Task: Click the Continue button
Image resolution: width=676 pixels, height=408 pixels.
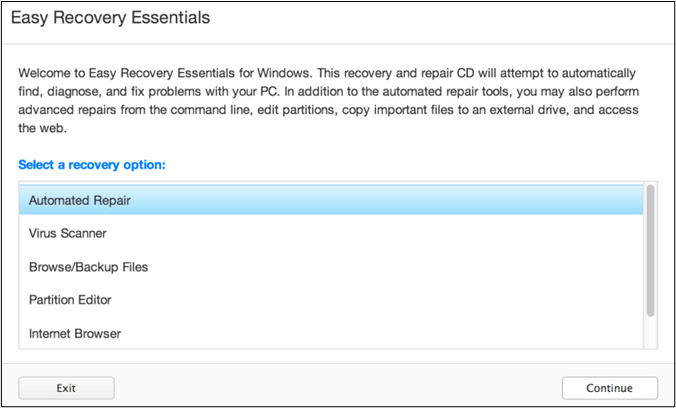Action: coord(610,388)
